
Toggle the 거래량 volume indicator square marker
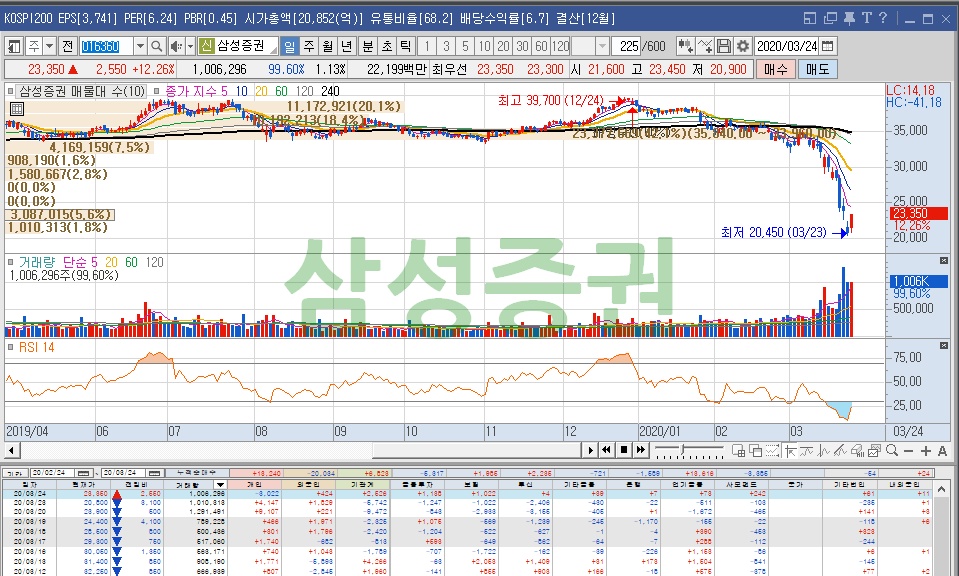pyautogui.click(x=10, y=262)
